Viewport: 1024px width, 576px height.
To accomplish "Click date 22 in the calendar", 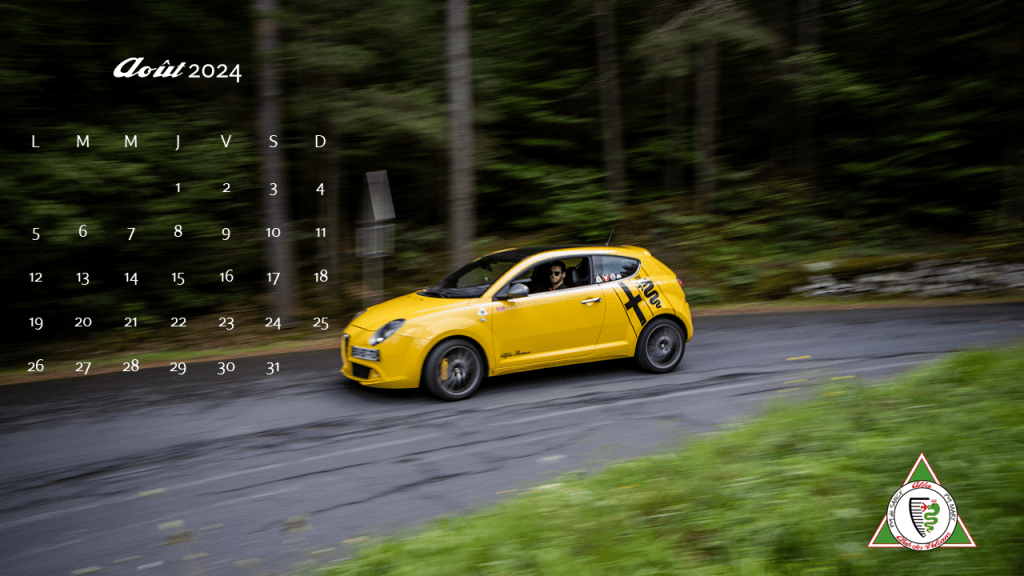I will click(x=178, y=322).
